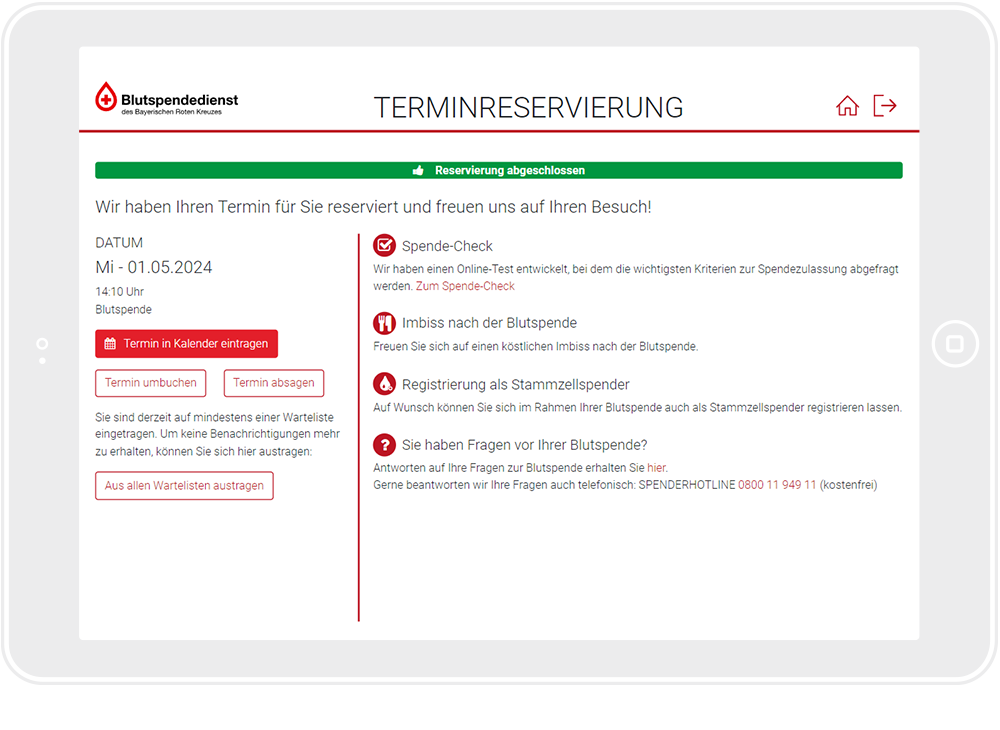Click the TERMINRESERVIERUNG page title
This screenshot has width=1000, height=730.
[528, 108]
